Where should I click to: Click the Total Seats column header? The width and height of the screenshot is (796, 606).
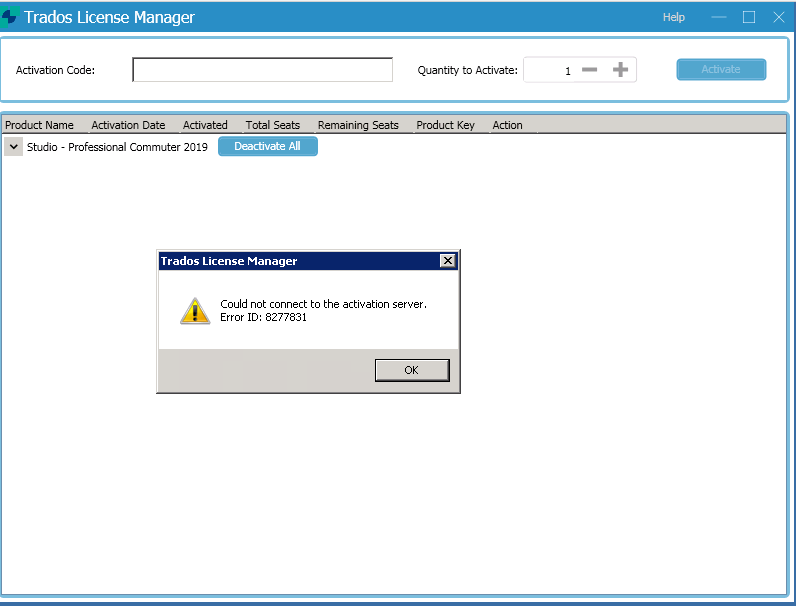pos(273,125)
